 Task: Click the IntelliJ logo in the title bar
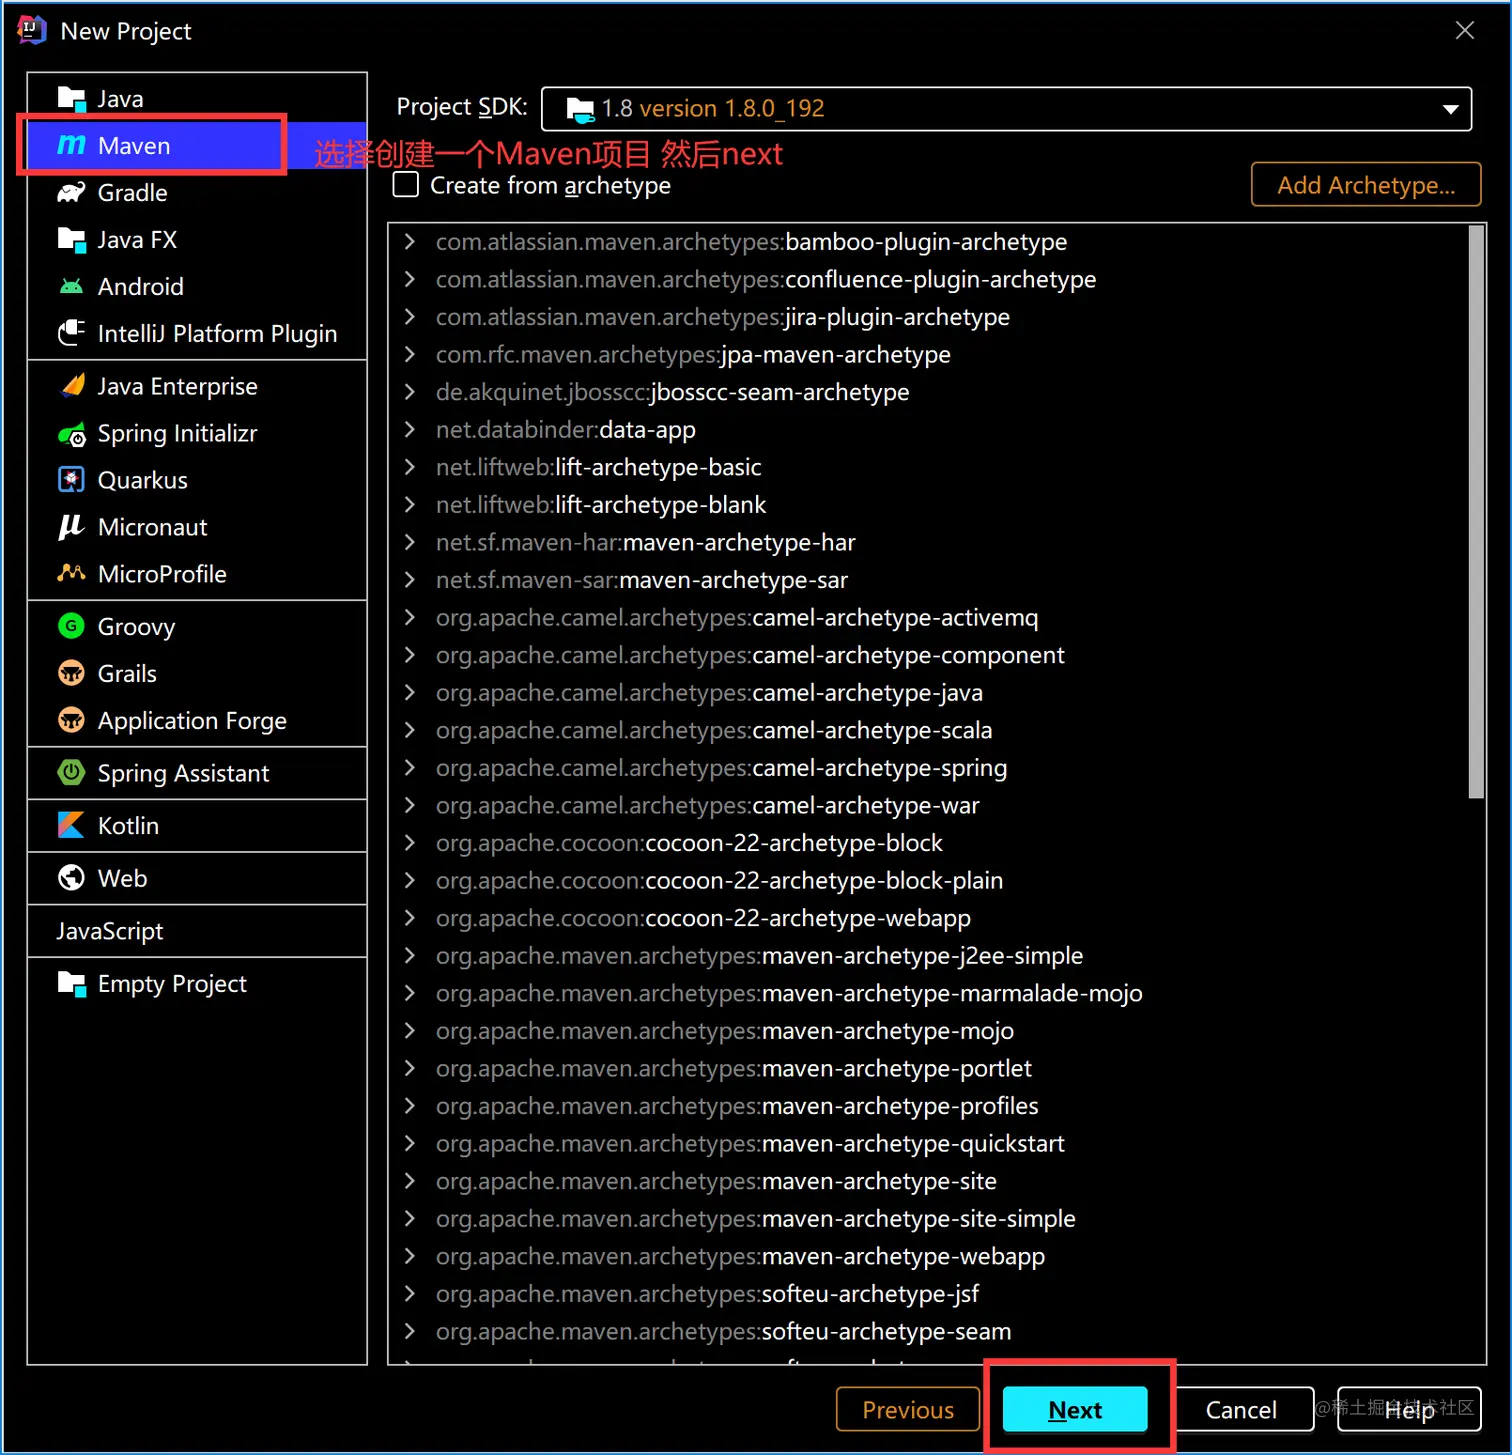tap(32, 30)
